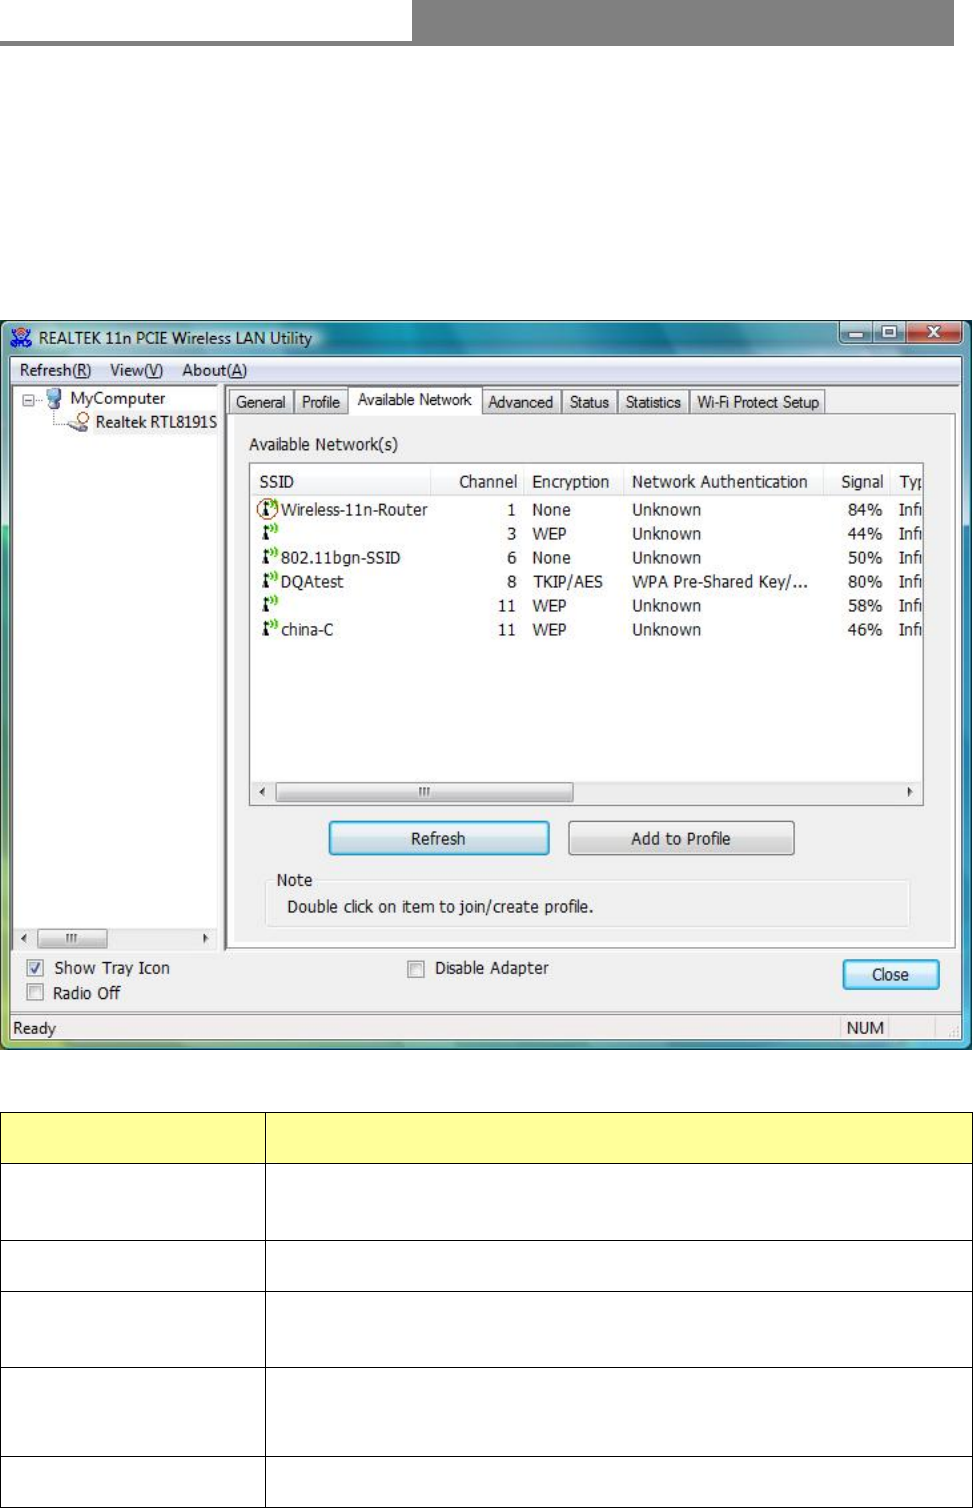Sort by Encryption column header

click(572, 482)
